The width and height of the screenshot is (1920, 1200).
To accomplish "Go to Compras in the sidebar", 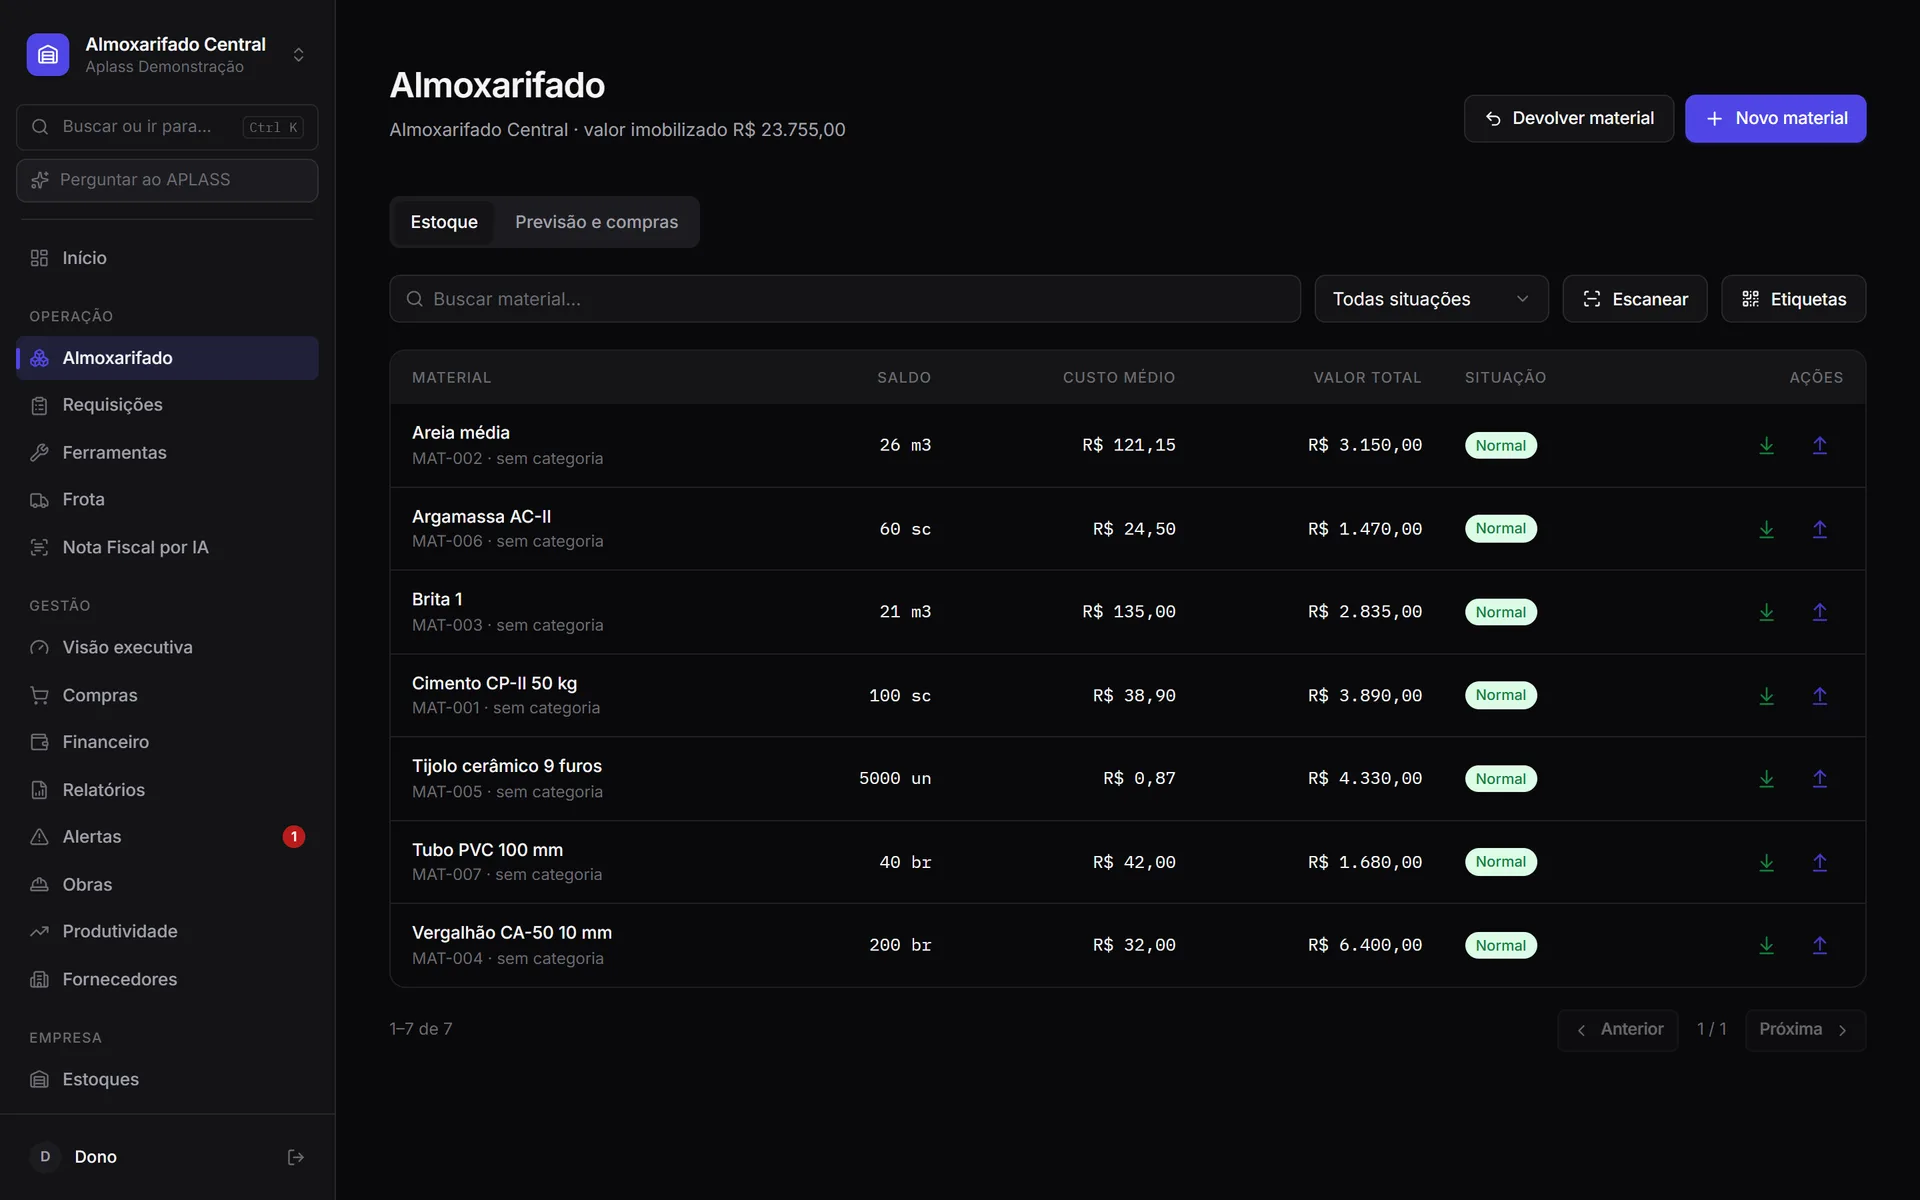I will 167,695.
